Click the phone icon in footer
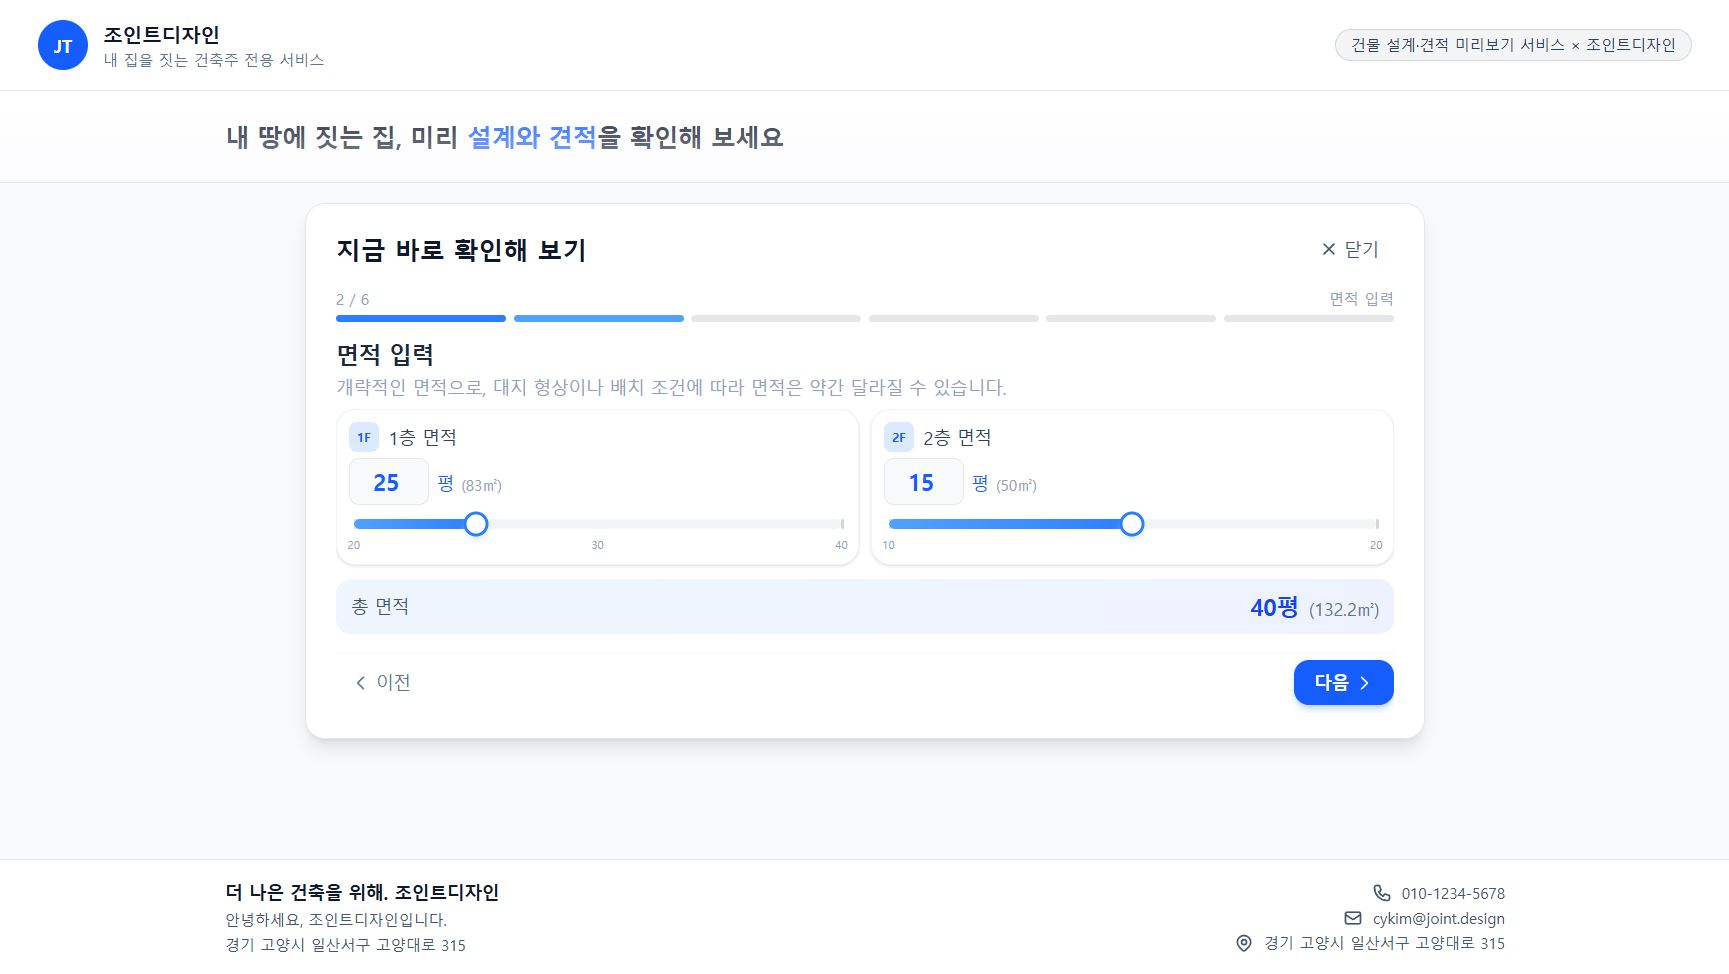 (x=1381, y=893)
